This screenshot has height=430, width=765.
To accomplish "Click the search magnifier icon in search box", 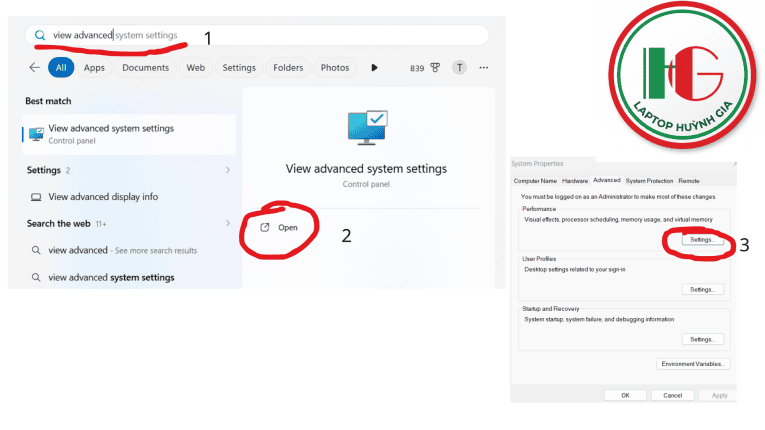I will [40, 35].
